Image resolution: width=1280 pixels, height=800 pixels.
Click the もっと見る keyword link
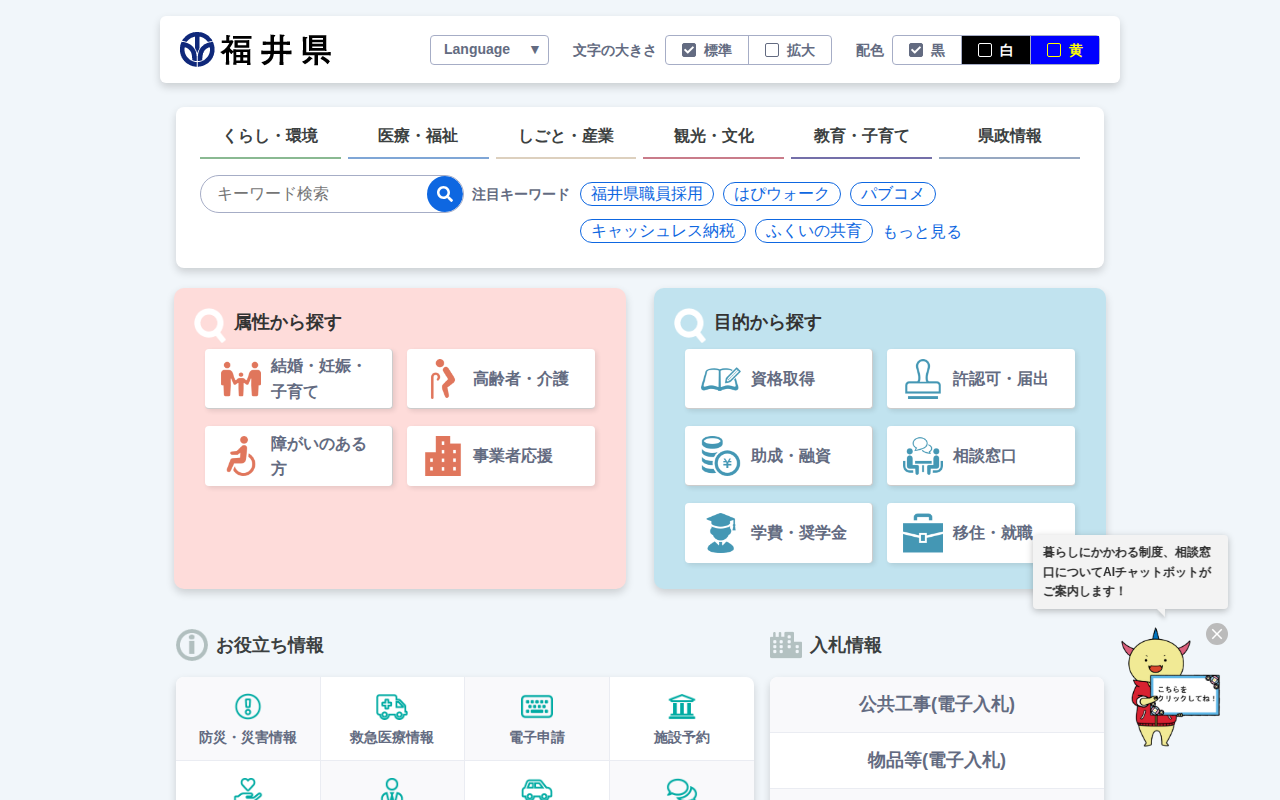pyautogui.click(x=921, y=232)
